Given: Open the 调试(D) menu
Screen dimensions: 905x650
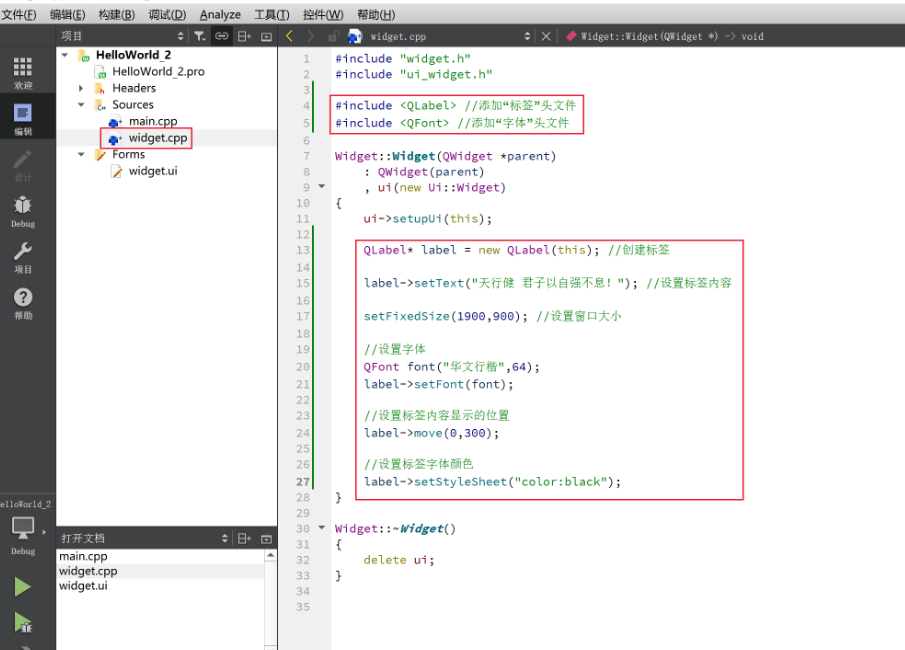Looking at the screenshot, I should coord(167,14).
